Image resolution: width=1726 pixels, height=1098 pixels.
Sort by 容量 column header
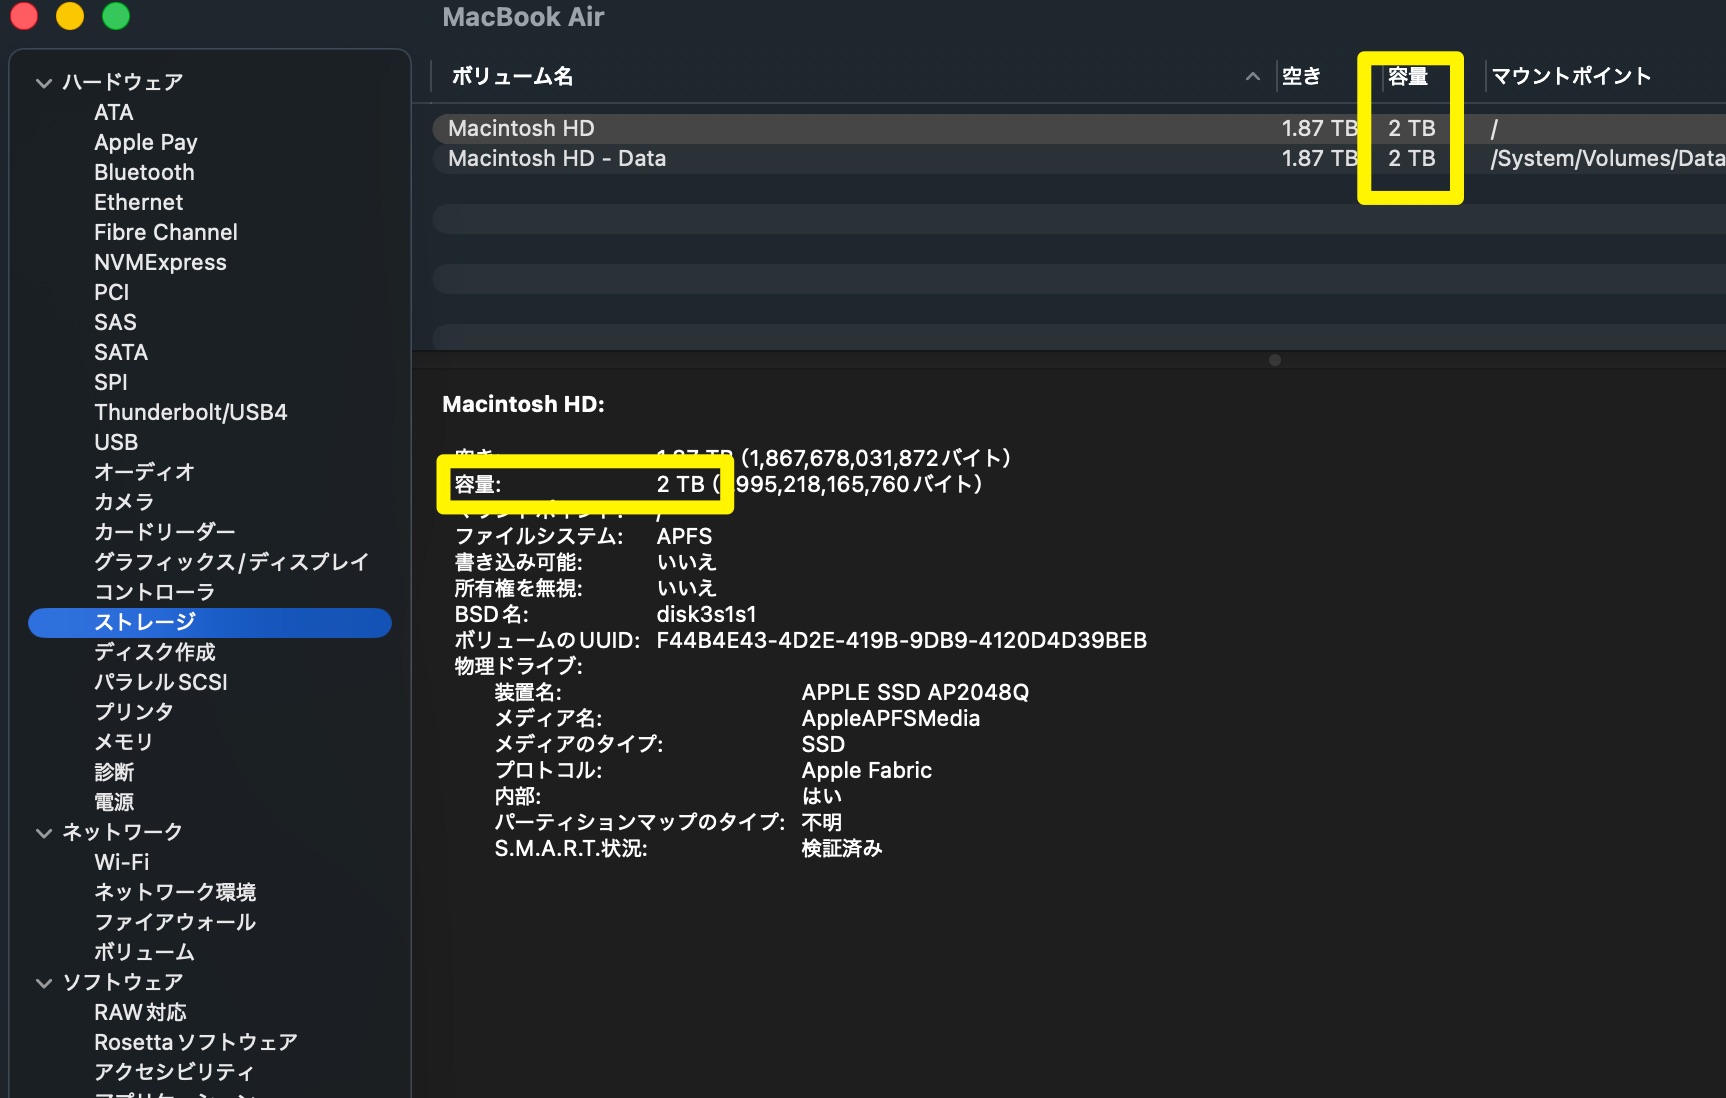pos(1408,77)
